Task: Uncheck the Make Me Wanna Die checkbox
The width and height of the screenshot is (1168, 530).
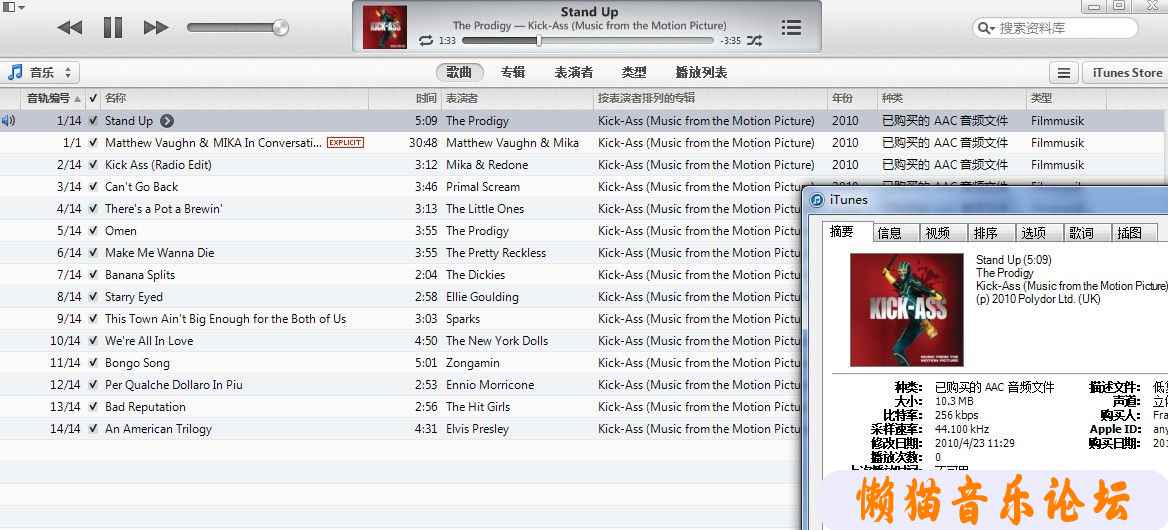Action: click(x=93, y=252)
